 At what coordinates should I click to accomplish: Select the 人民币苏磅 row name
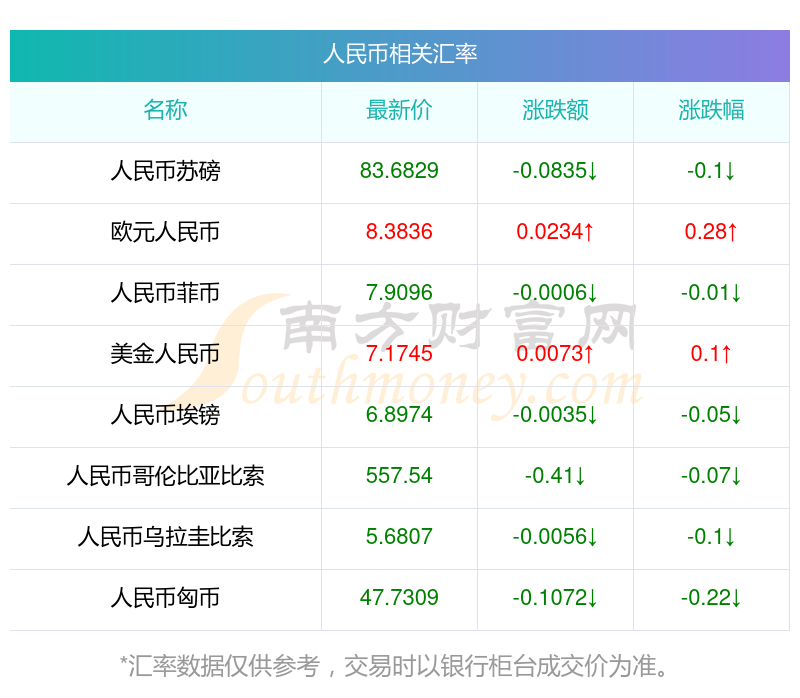tap(165, 171)
